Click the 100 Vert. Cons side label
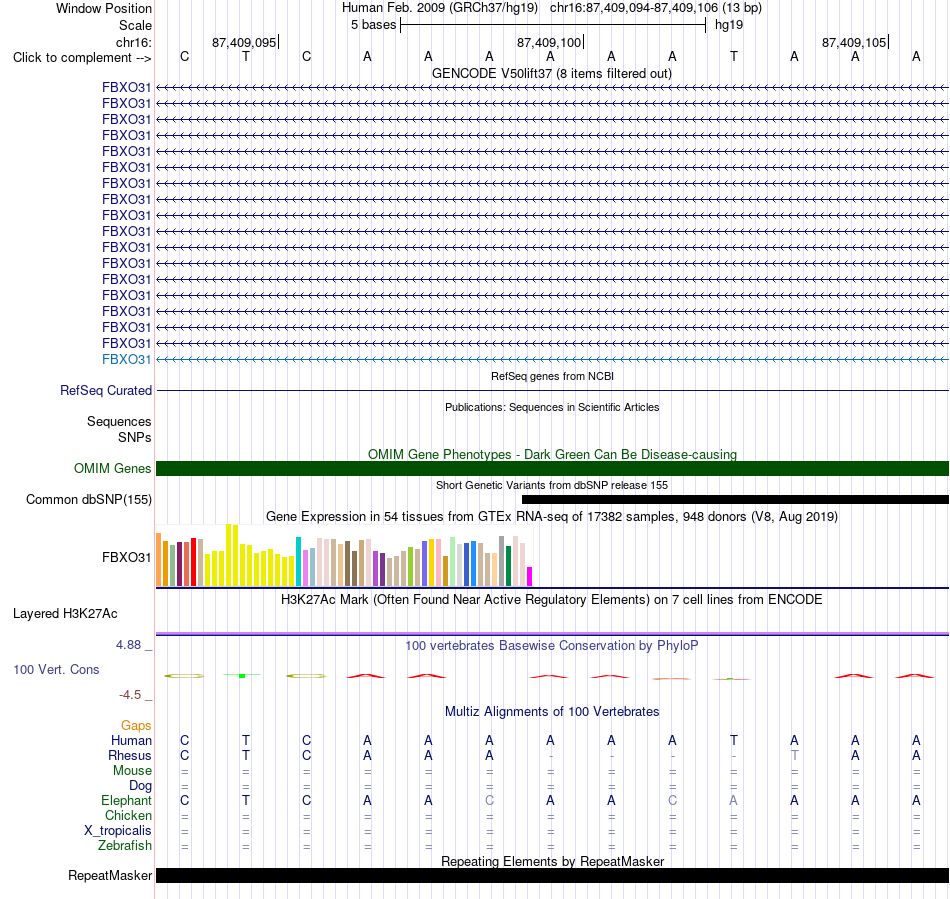 click(56, 669)
